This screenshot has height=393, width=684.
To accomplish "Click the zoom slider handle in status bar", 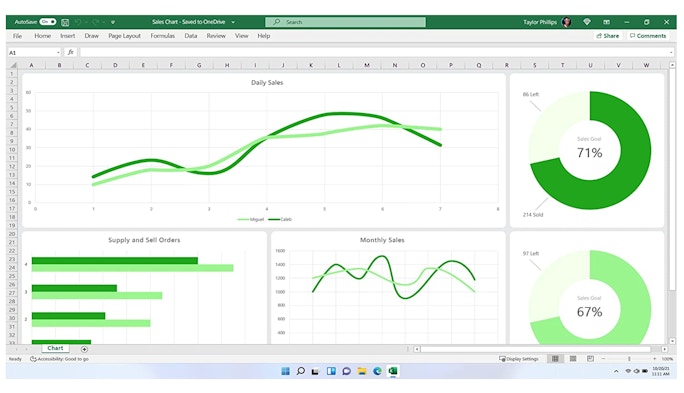I will coord(629,359).
